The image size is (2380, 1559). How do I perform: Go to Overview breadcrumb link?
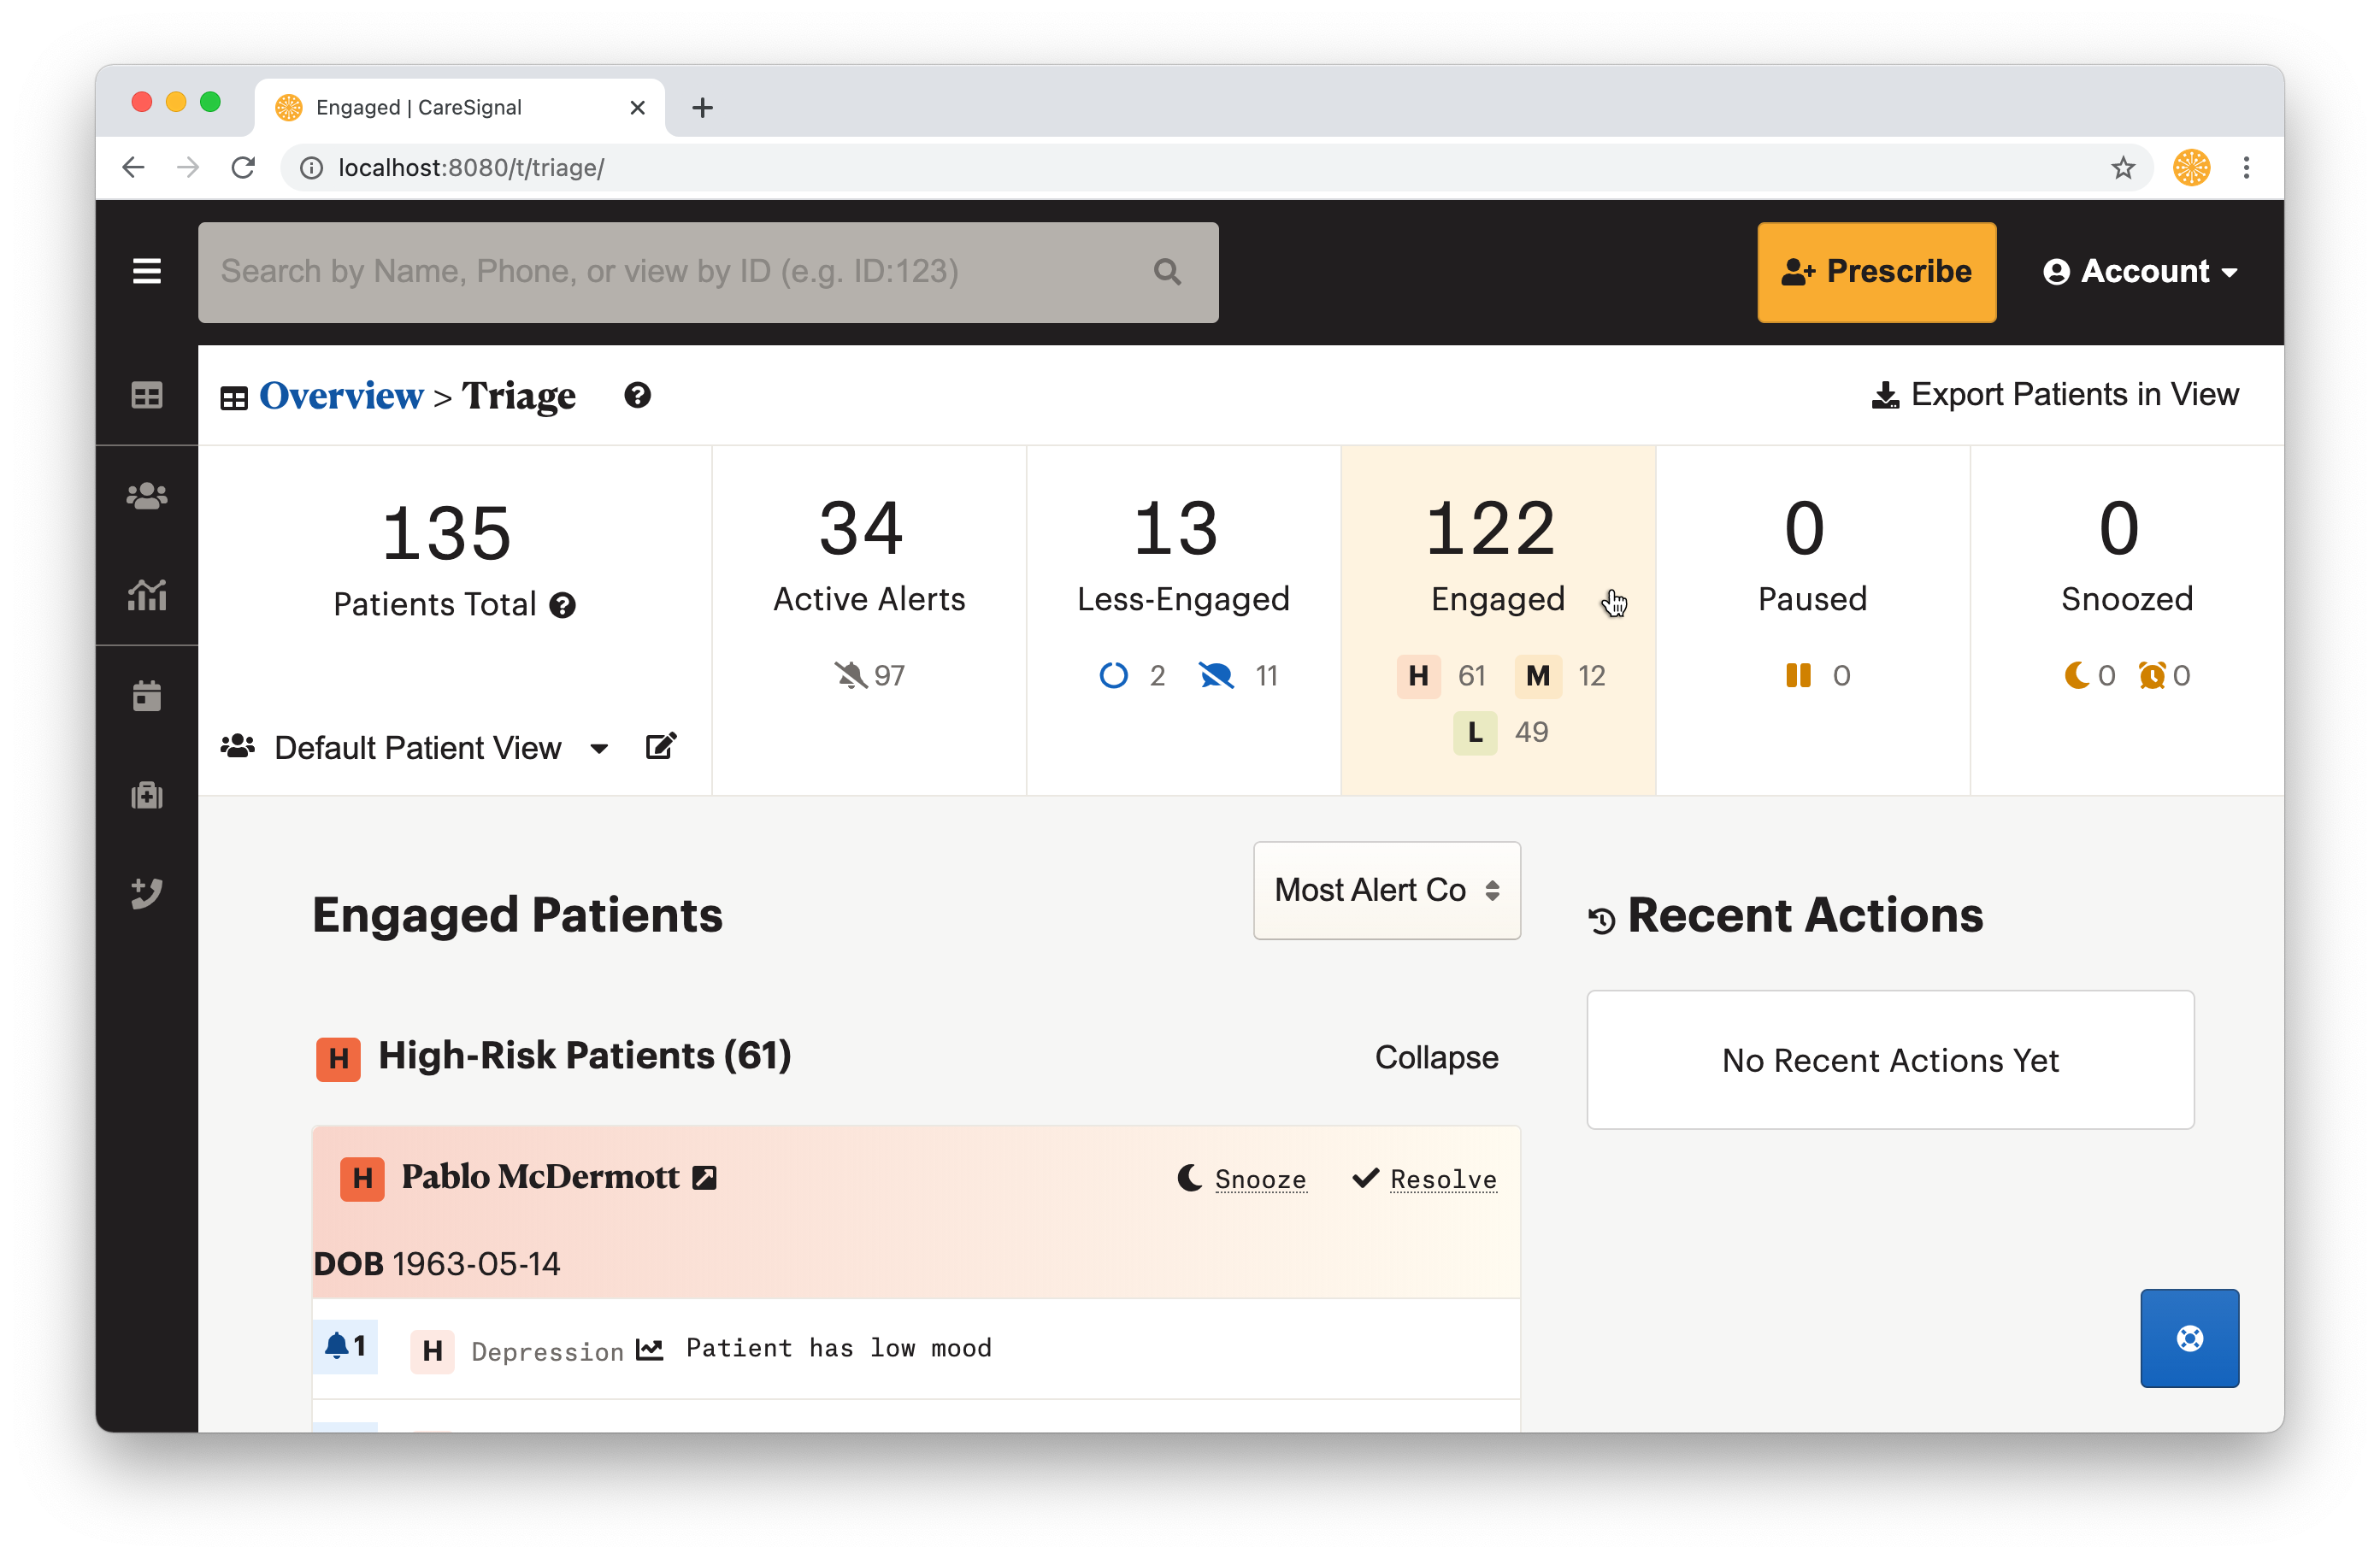click(341, 395)
